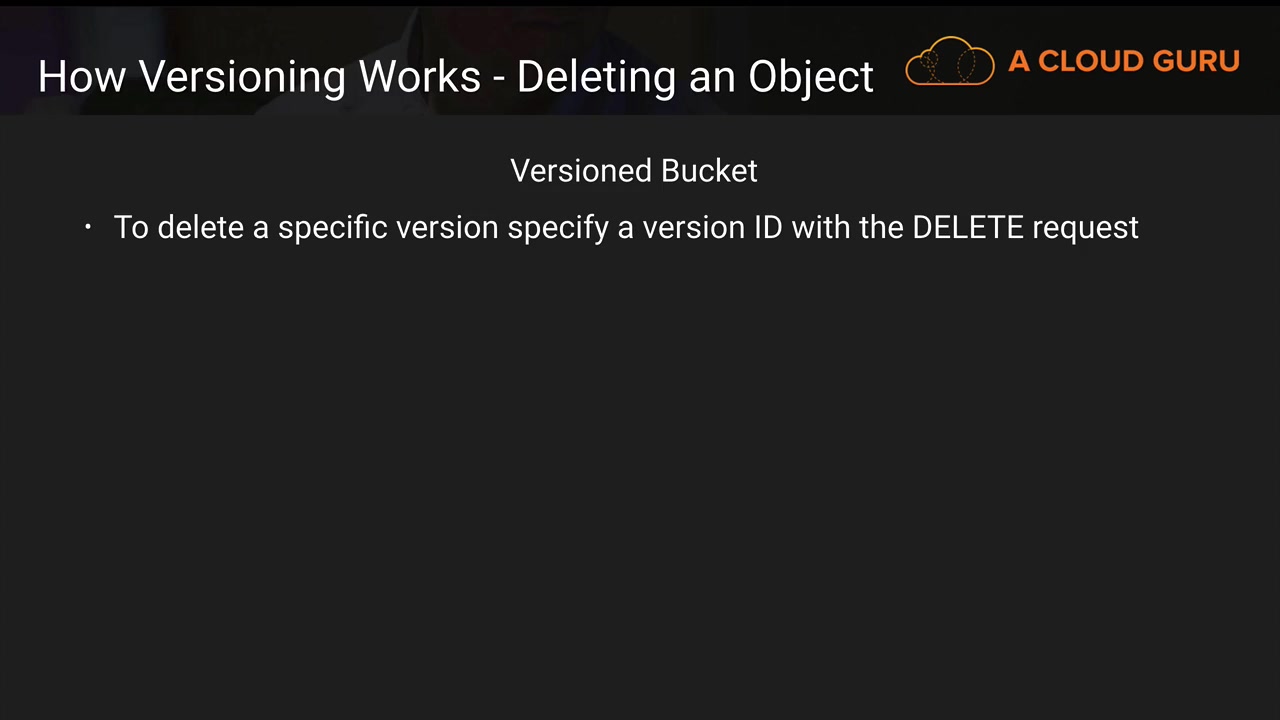This screenshot has width=1280, height=720.
Task: Click the word "GURU" in the logo
Action: pyautogui.click(x=1196, y=62)
